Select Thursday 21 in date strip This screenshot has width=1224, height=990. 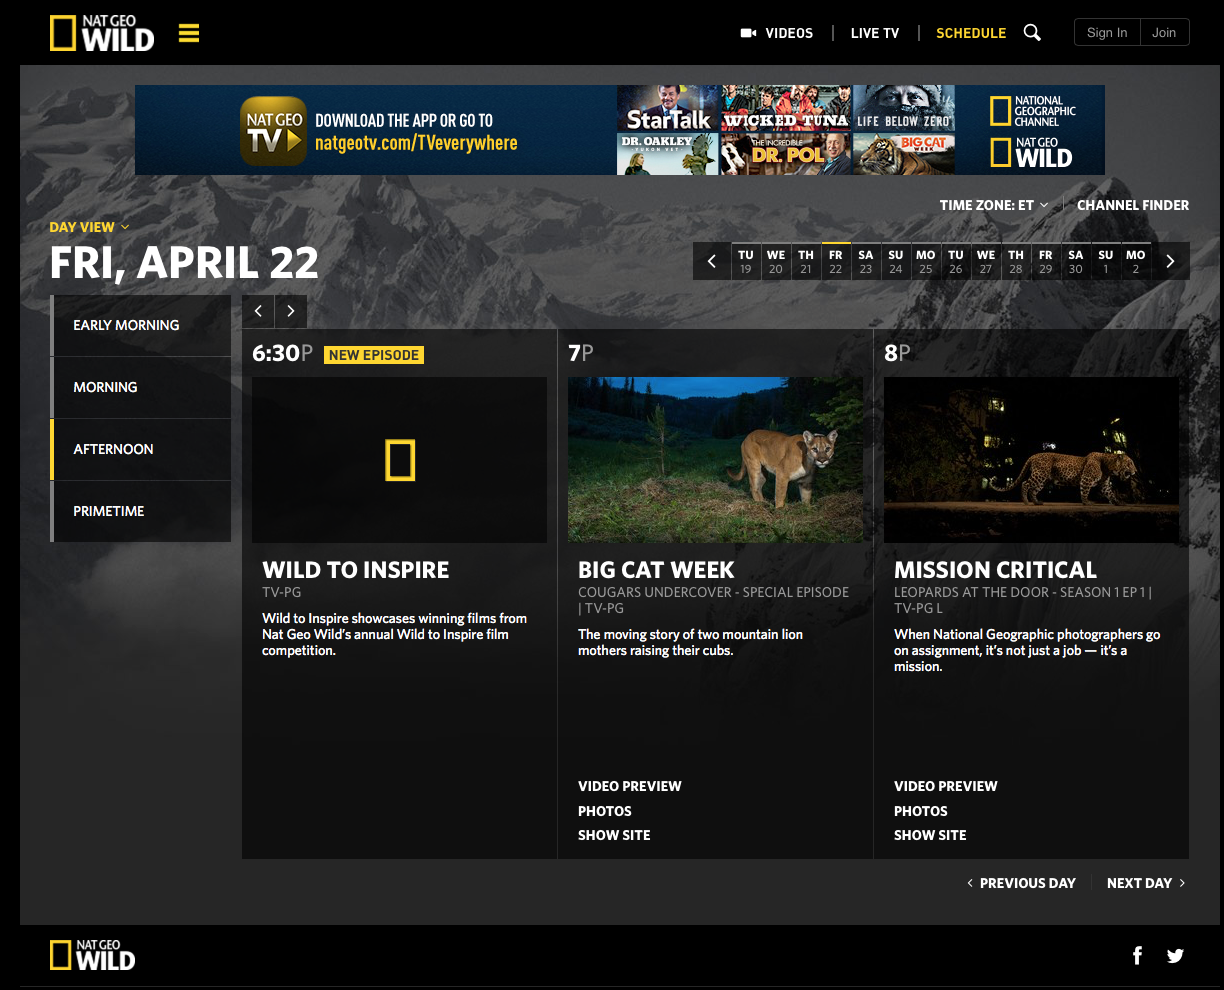pos(806,261)
